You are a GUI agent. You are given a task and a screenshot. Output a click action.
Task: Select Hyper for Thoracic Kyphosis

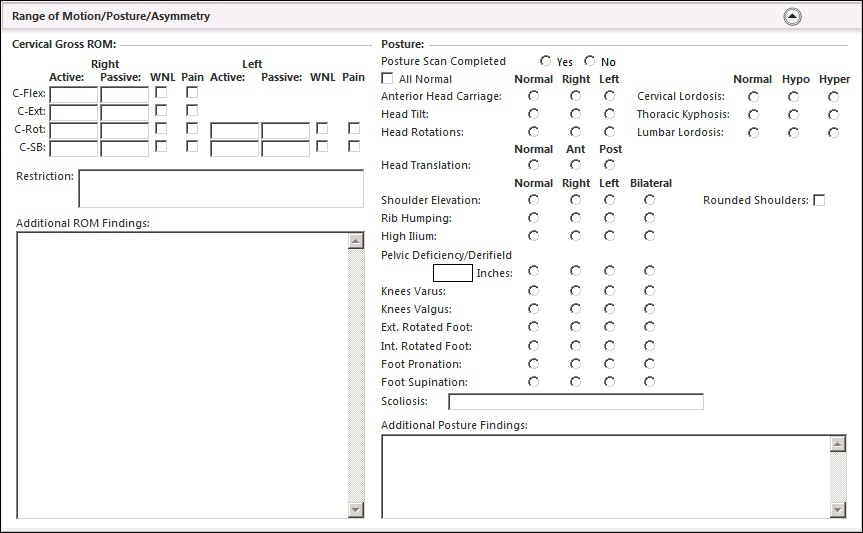(x=833, y=115)
